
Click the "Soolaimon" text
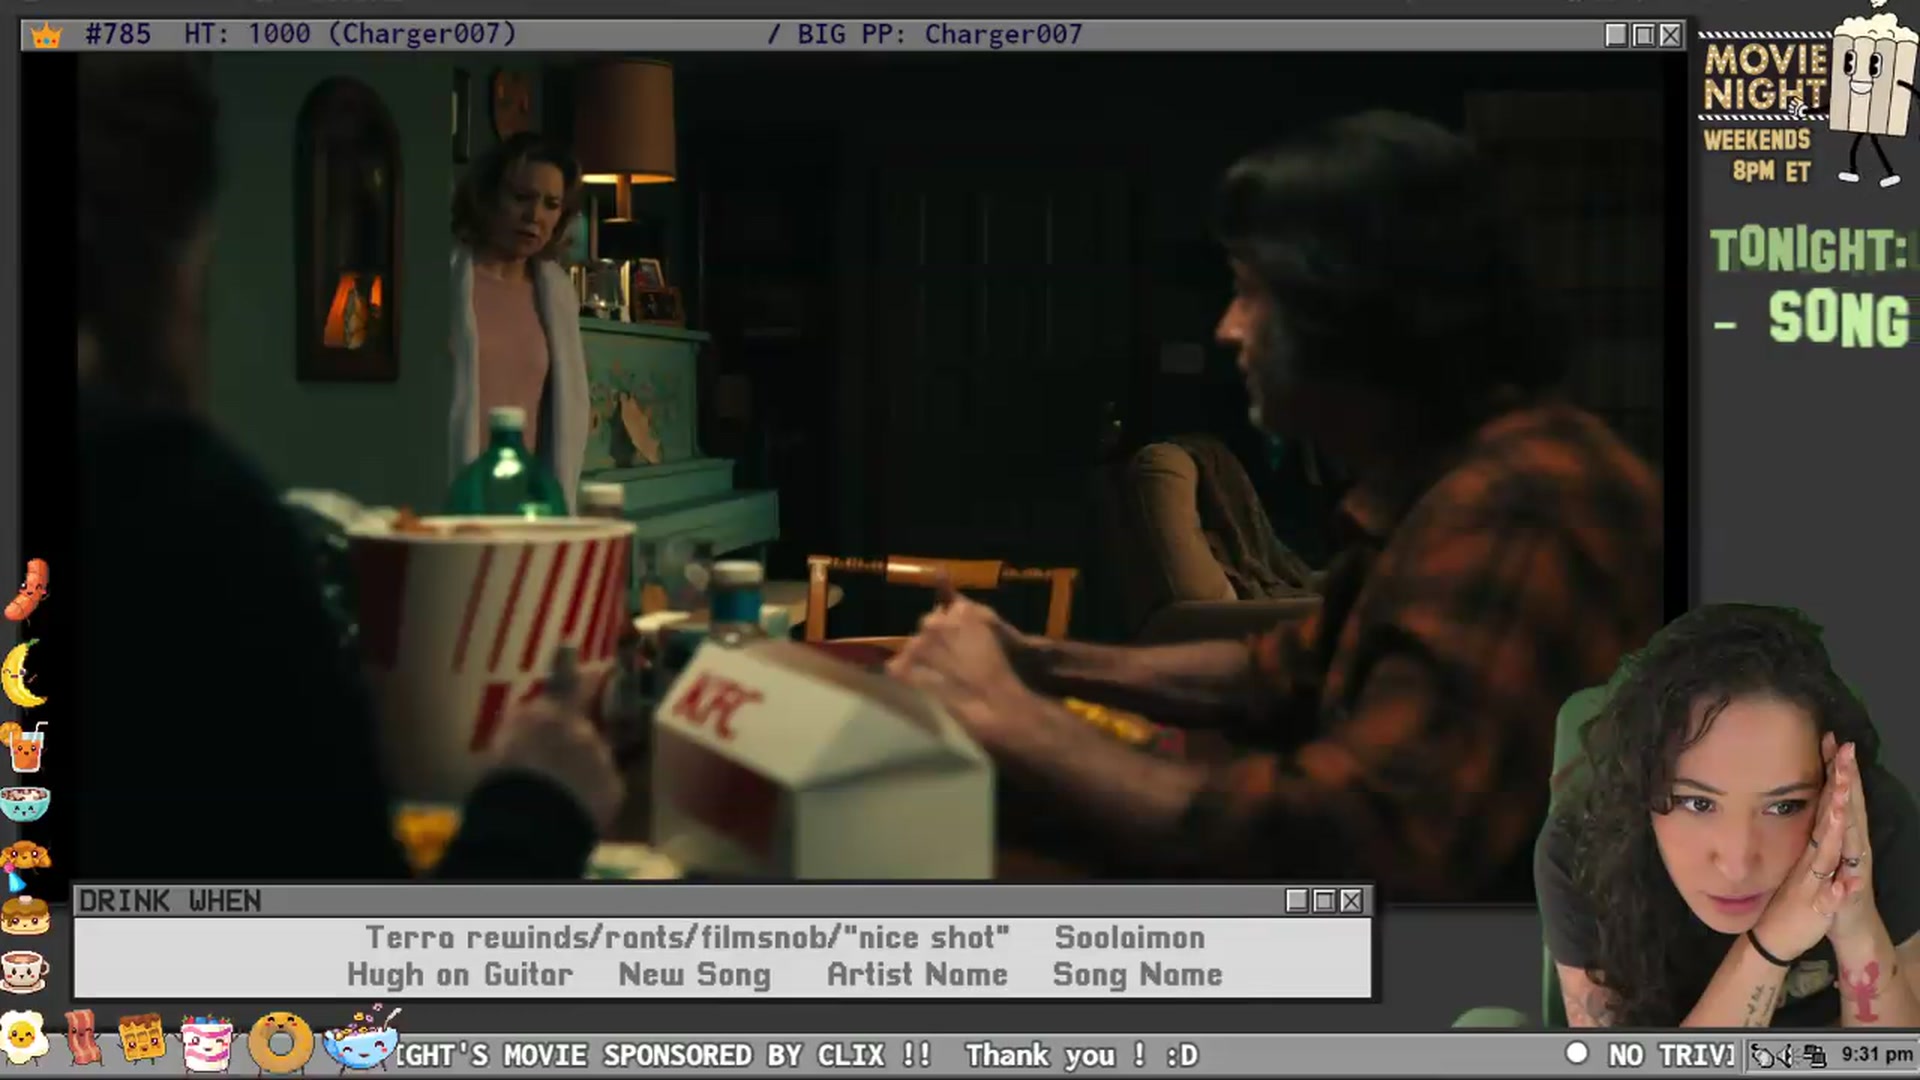1130,938
